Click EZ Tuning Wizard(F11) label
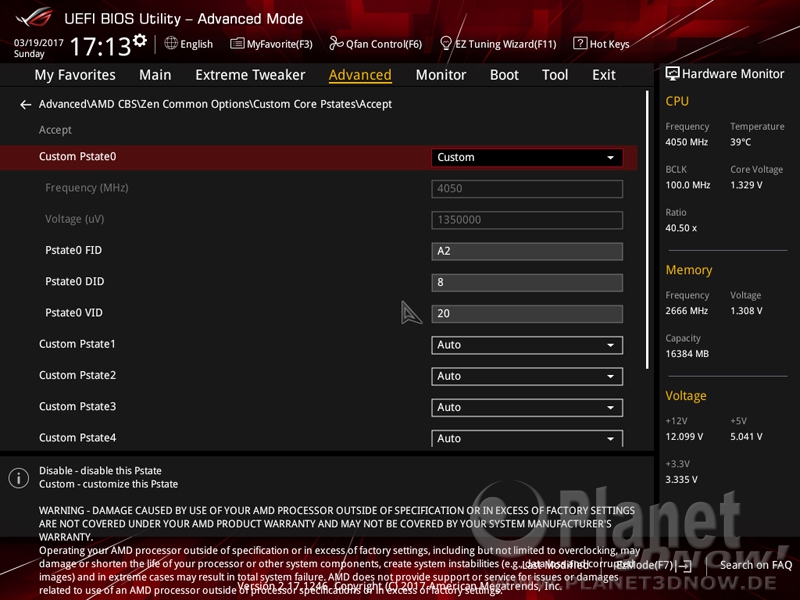This screenshot has height=600, width=800. click(x=506, y=44)
